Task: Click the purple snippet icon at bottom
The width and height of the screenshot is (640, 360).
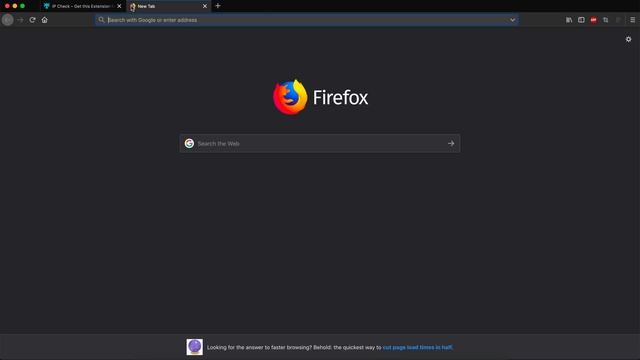Action: point(195,347)
